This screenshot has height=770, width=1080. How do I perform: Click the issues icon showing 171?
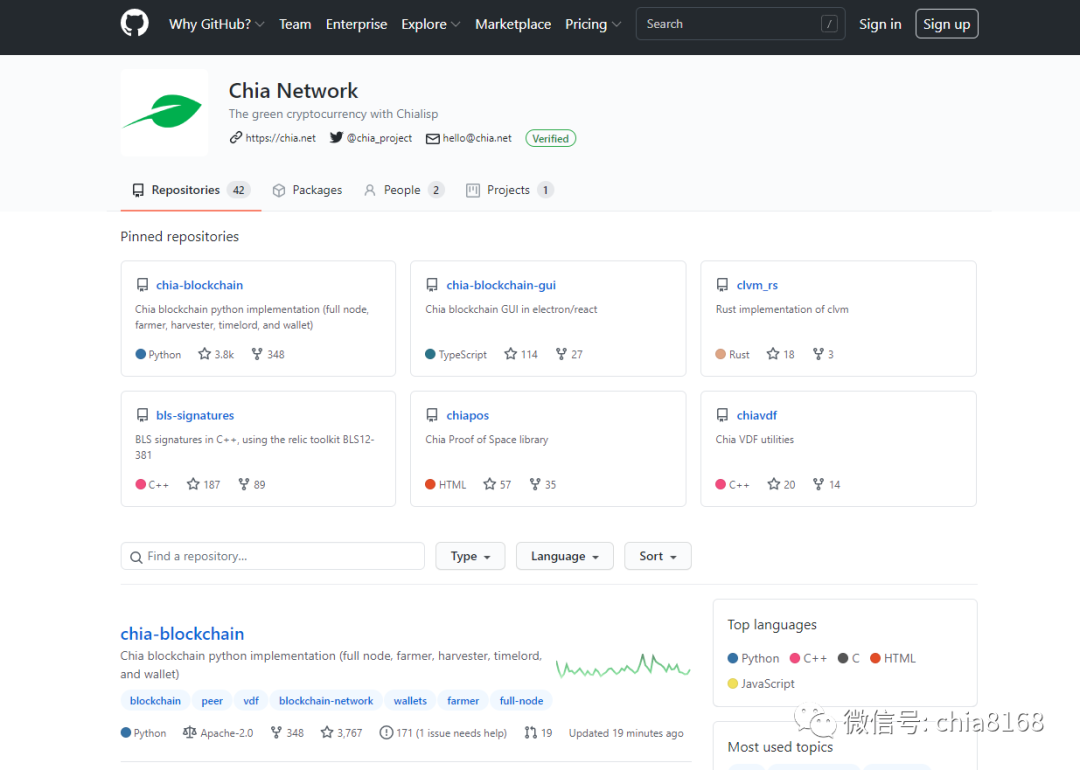click(x=386, y=733)
